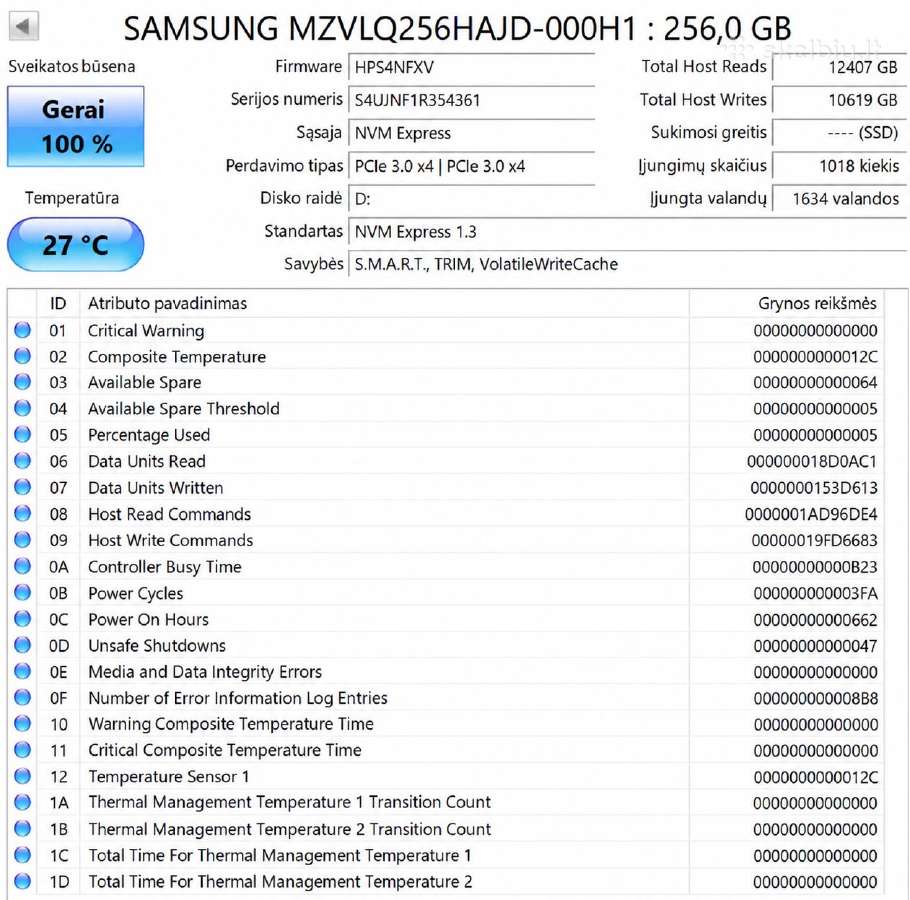
Task: Select power on hours 1634 valandos
Action: point(839,199)
